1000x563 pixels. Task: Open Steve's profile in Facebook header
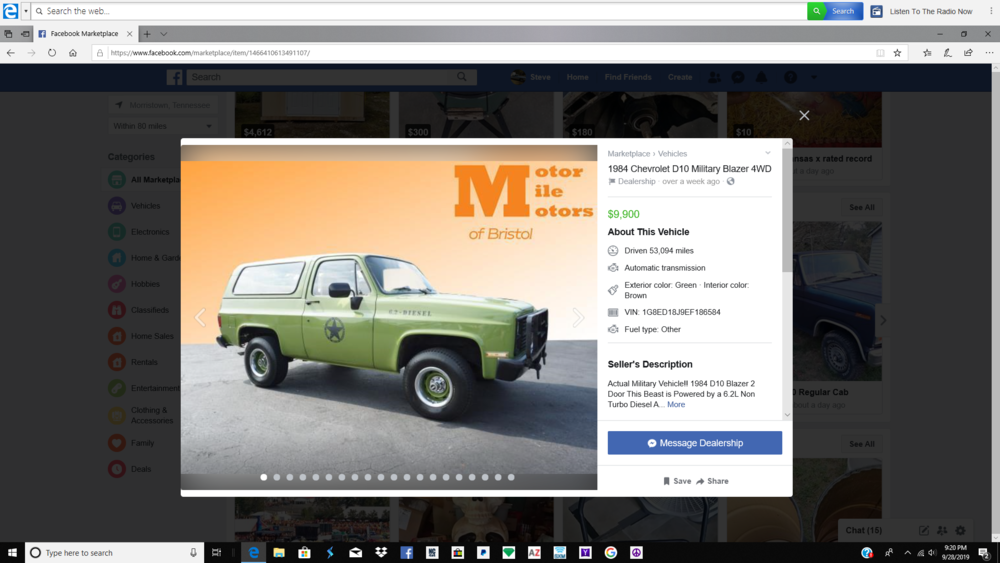click(x=531, y=77)
